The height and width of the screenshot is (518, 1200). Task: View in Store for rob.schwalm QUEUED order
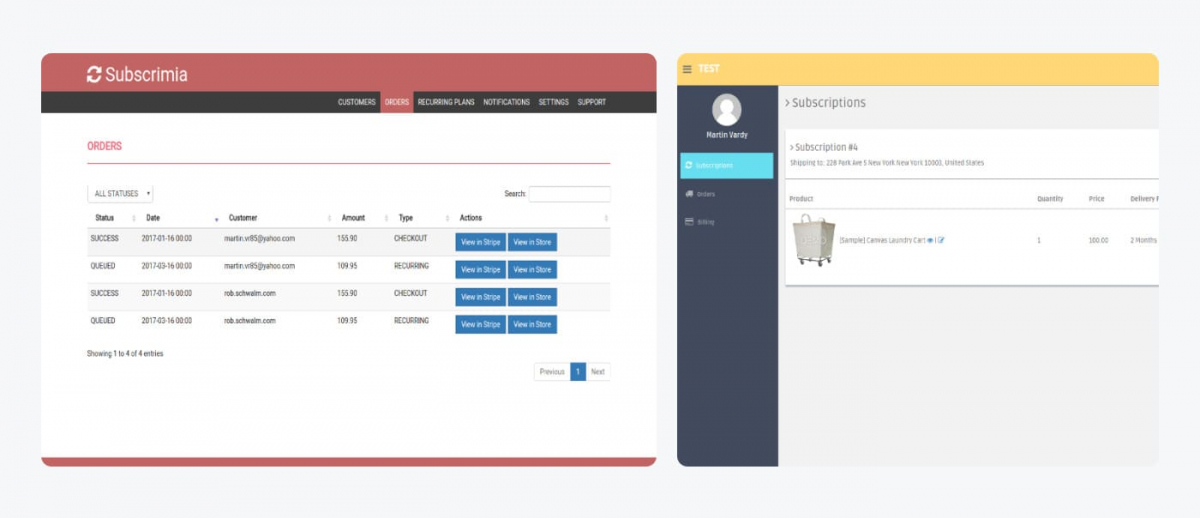[x=532, y=324]
